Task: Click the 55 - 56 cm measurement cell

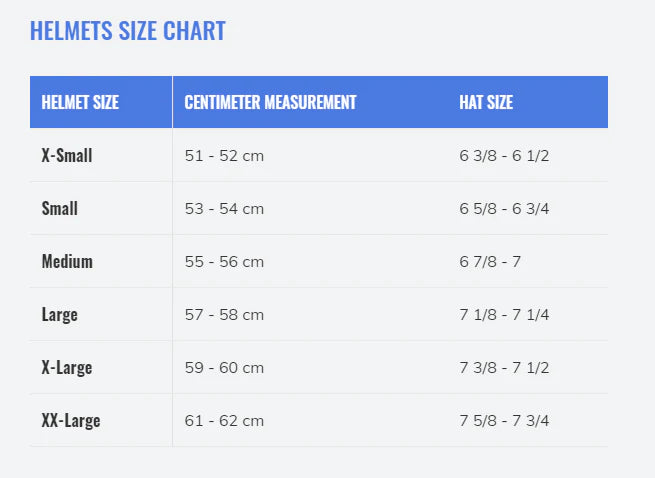Action: [224, 262]
